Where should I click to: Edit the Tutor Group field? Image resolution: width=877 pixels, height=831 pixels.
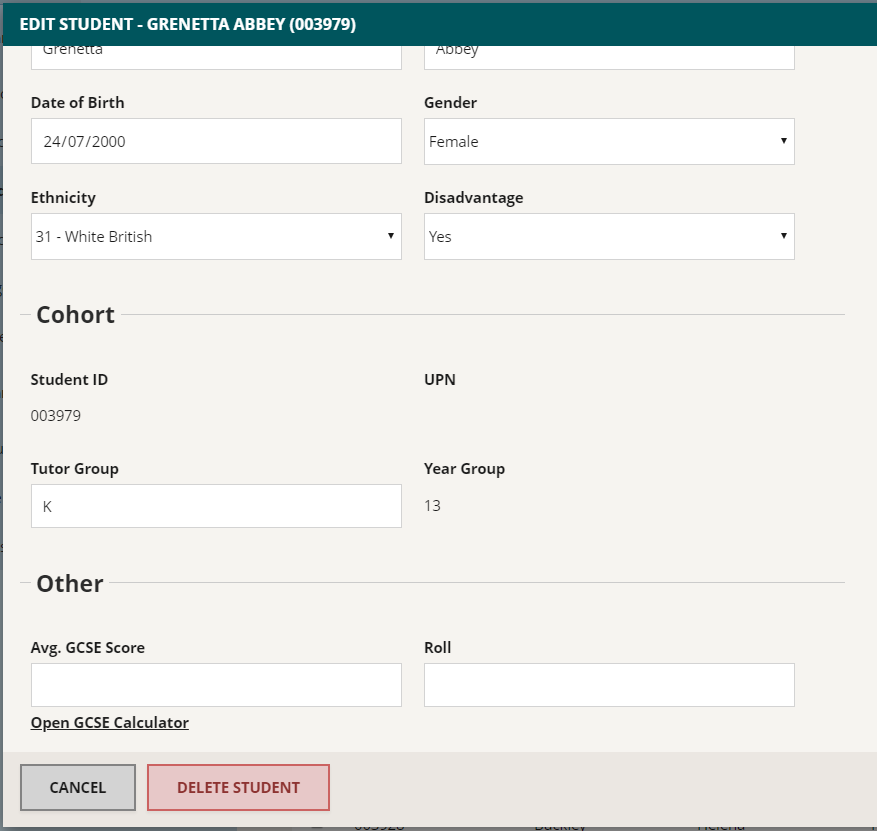pyautogui.click(x=216, y=506)
